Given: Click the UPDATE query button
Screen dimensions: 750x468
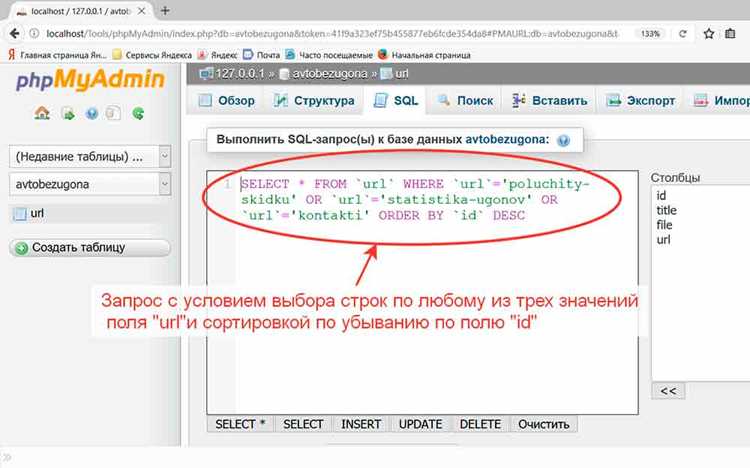Looking at the screenshot, I should pos(420,424).
